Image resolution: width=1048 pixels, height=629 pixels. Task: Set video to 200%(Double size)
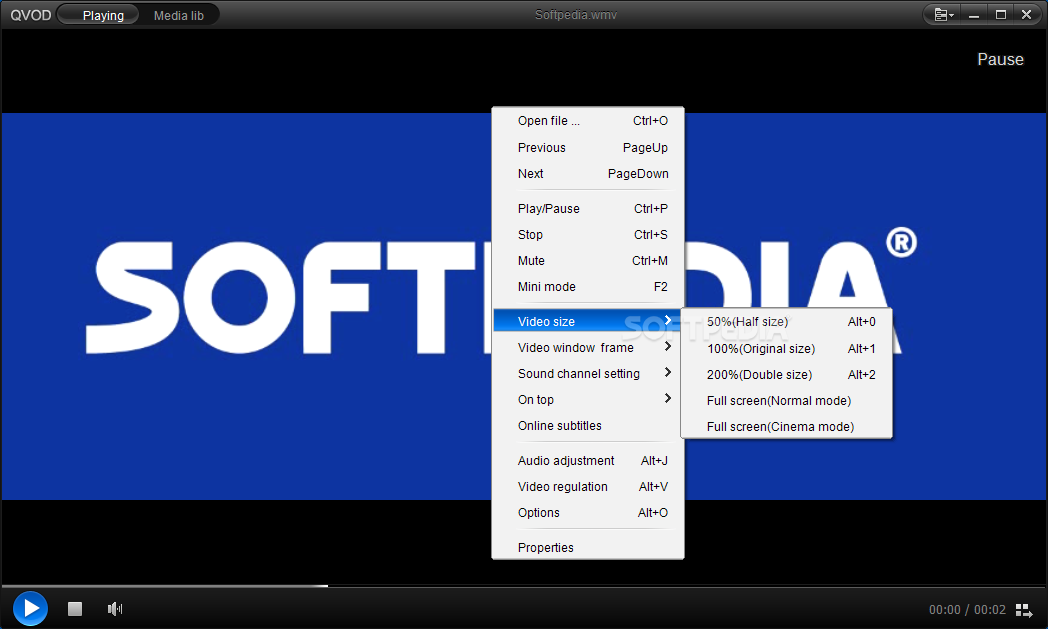pyautogui.click(x=787, y=374)
